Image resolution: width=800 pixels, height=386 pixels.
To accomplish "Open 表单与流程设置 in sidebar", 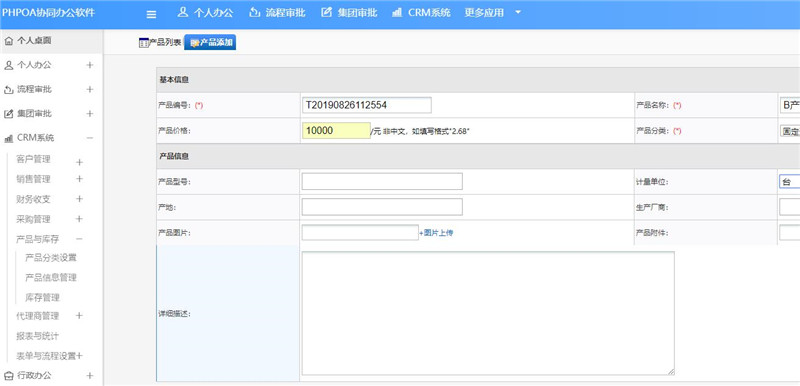I will tap(46, 356).
